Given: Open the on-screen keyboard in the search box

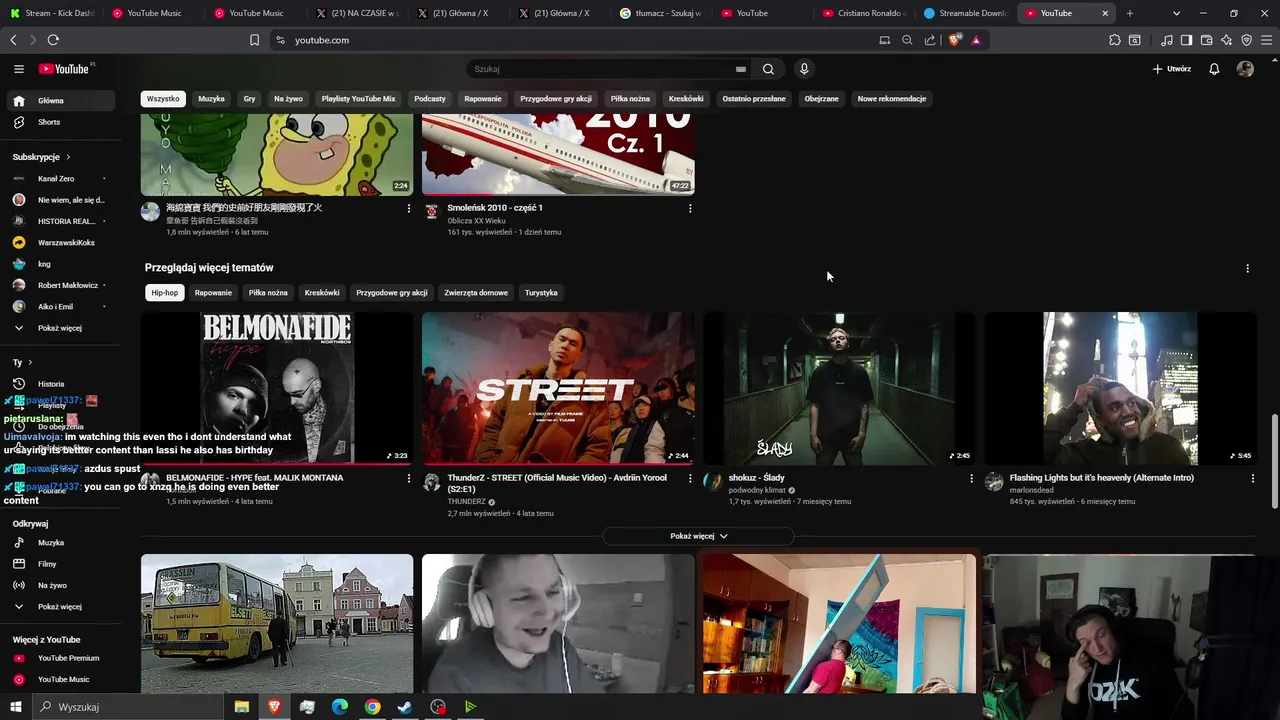Looking at the screenshot, I should point(741,69).
